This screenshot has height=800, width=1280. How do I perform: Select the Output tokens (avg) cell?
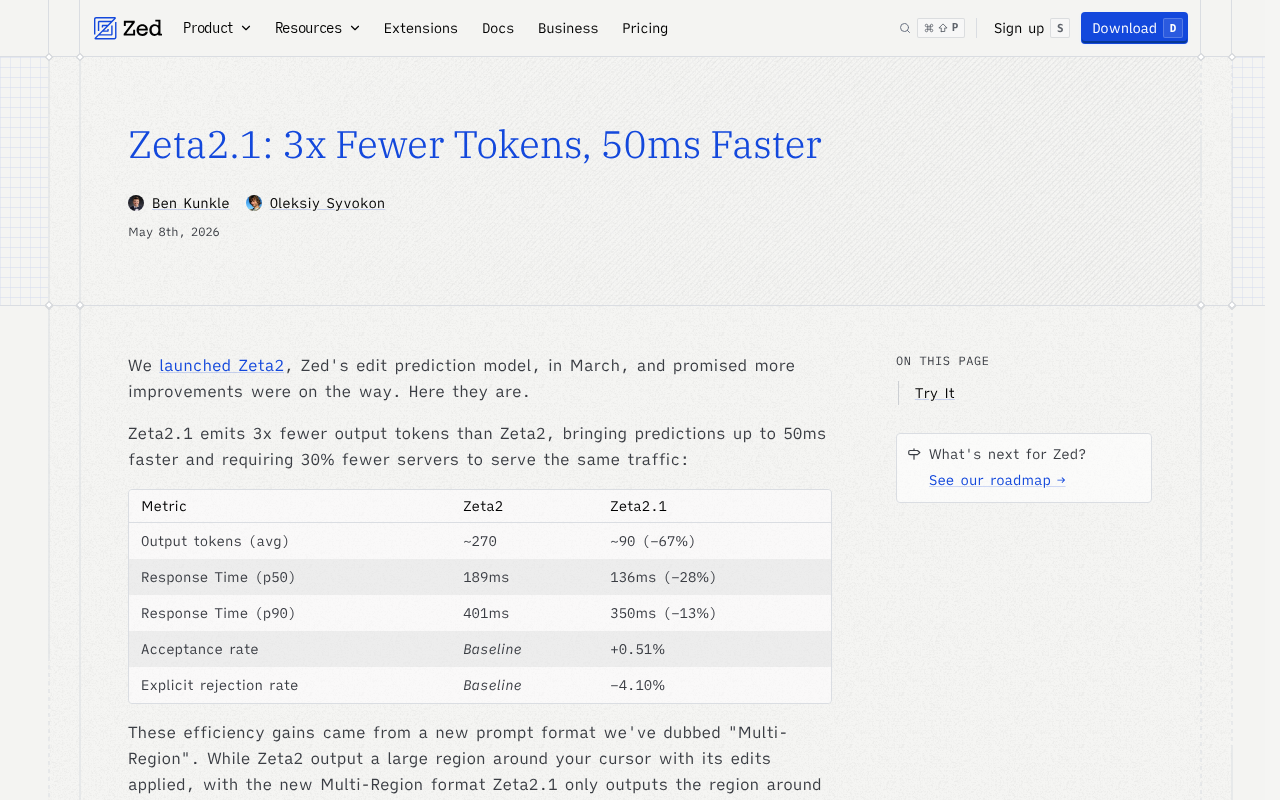pos(290,541)
